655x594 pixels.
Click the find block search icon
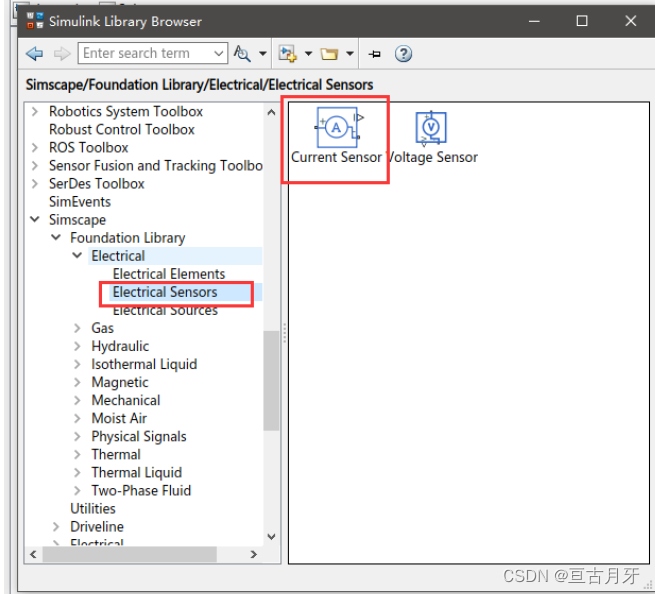coord(242,53)
